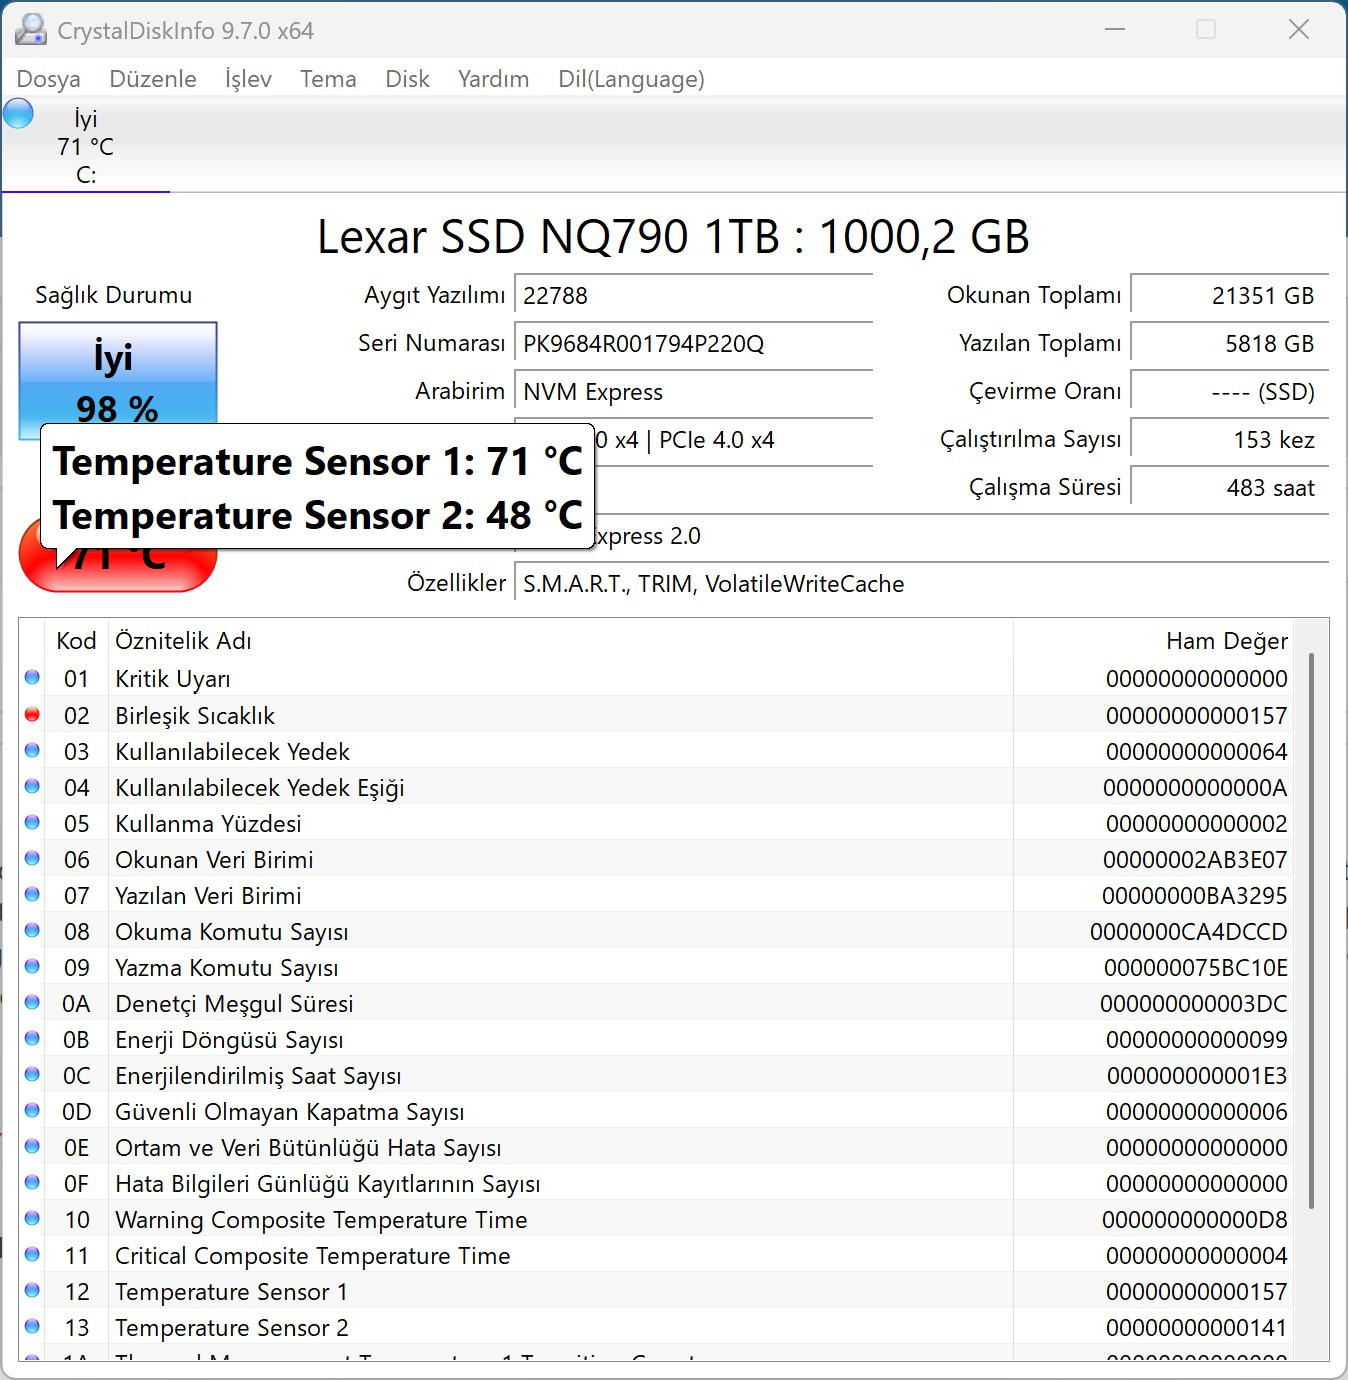Select the C: drive tab with 71 °C
The width and height of the screenshot is (1348, 1380).
(x=86, y=146)
